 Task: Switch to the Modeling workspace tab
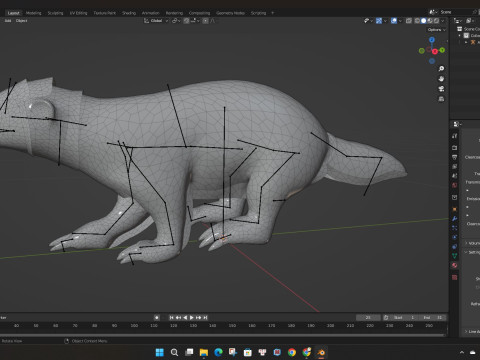(x=34, y=13)
